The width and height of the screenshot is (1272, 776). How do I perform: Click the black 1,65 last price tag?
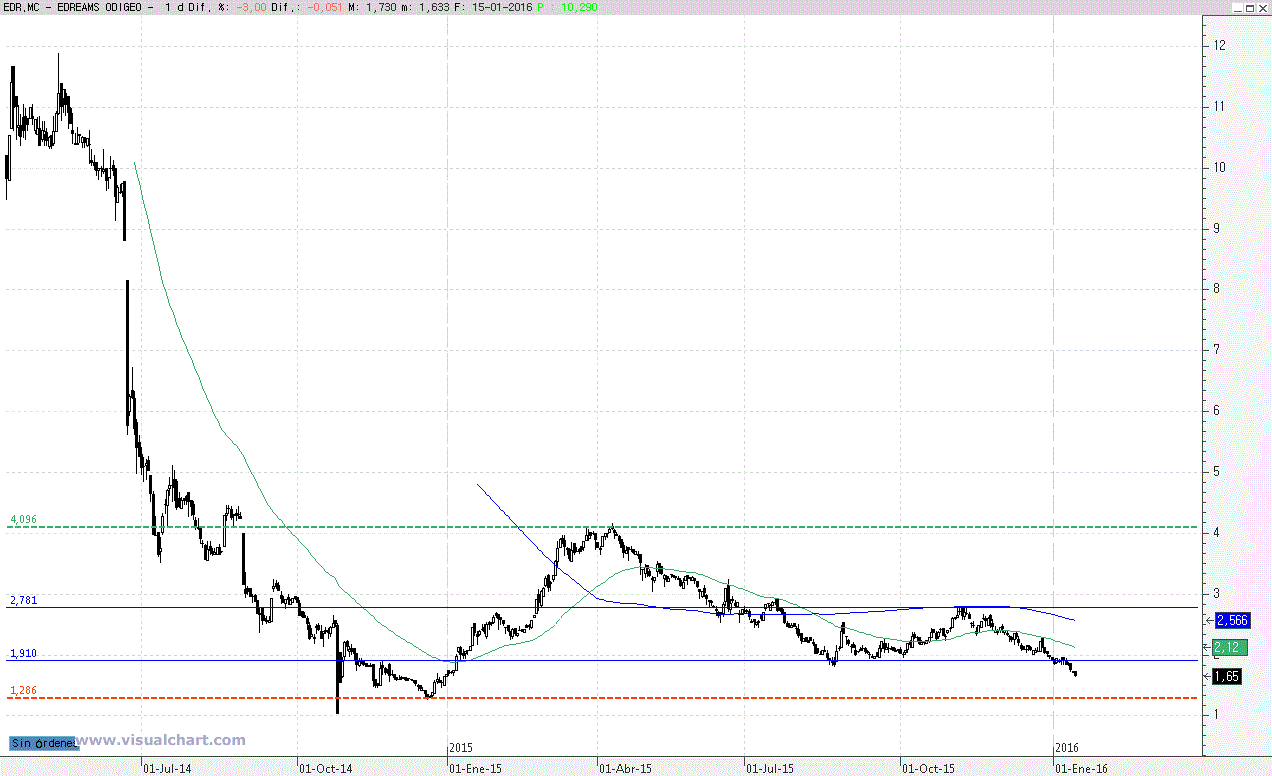click(1228, 677)
